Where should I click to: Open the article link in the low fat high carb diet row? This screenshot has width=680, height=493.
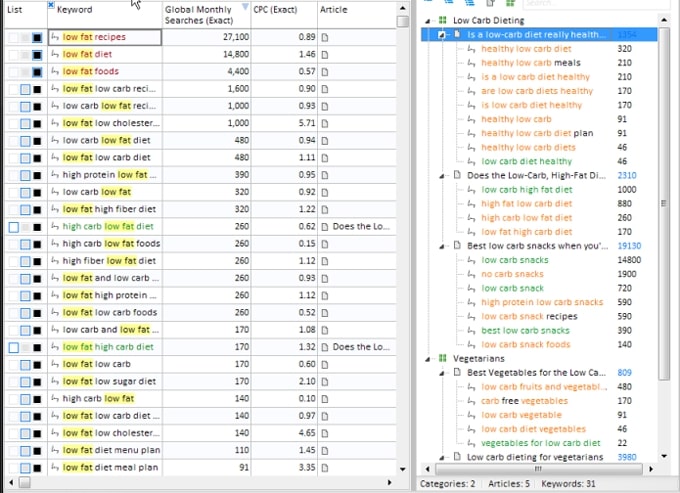pos(361,347)
